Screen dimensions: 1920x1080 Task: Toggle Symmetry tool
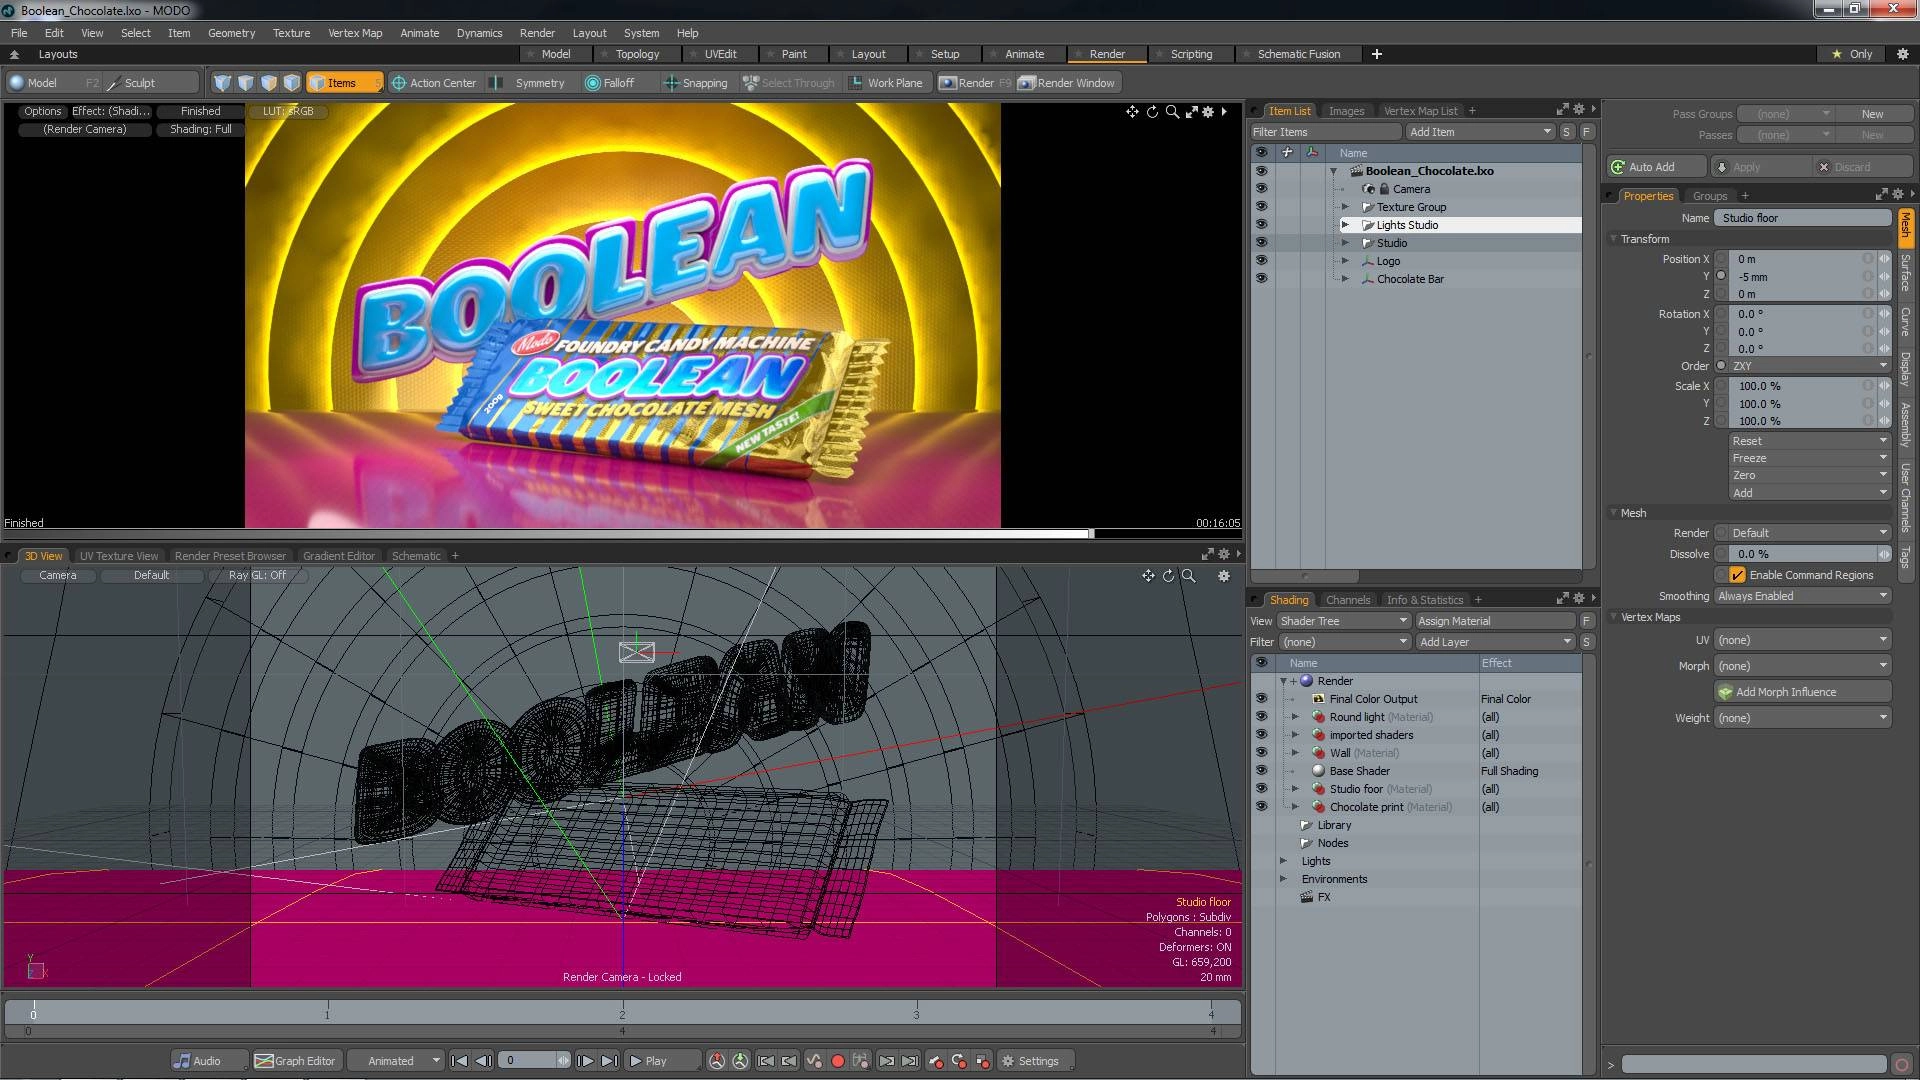point(527,83)
